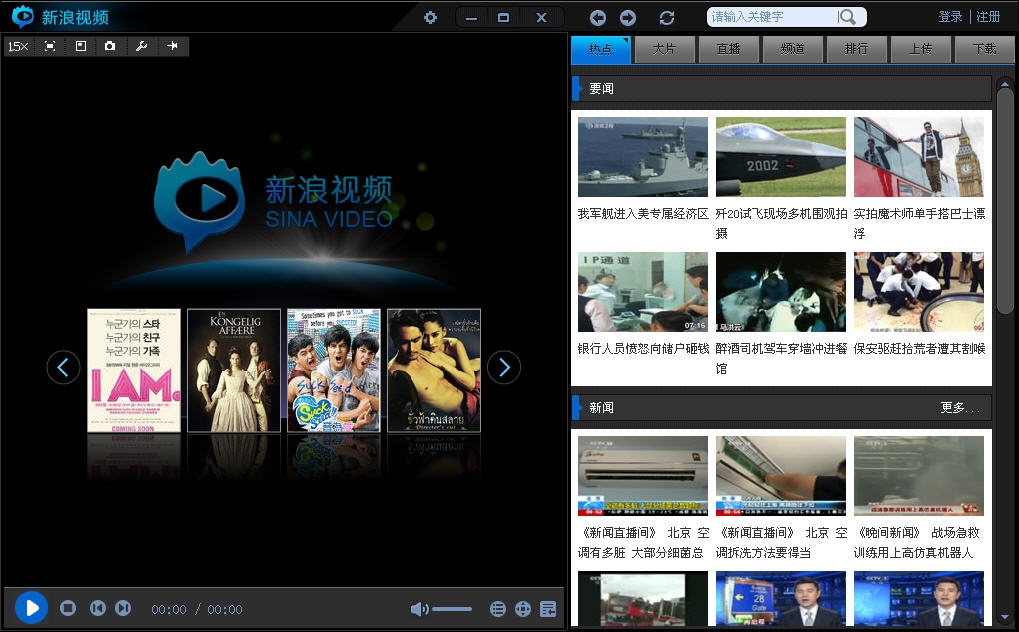1019x632 pixels.
Task: Show next posters with right carousel arrow
Action: pyautogui.click(x=504, y=368)
